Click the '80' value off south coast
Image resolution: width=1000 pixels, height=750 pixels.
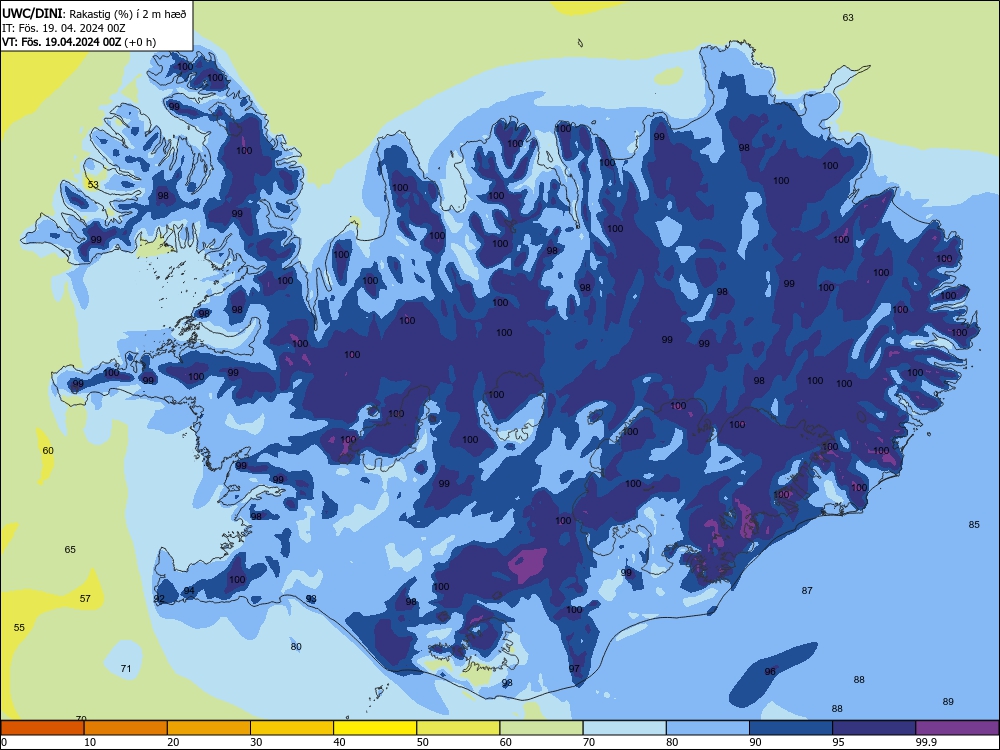(296, 646)
